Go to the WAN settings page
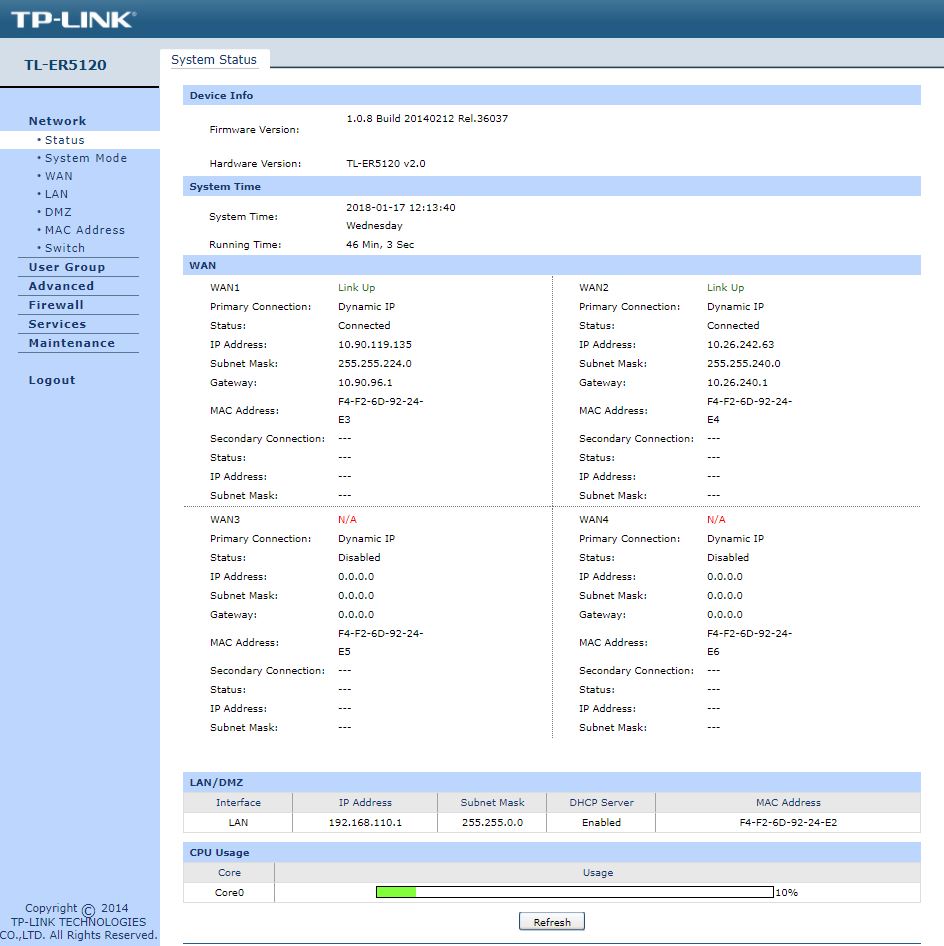The width and height of the screenshot is (944, 946). 59,176
